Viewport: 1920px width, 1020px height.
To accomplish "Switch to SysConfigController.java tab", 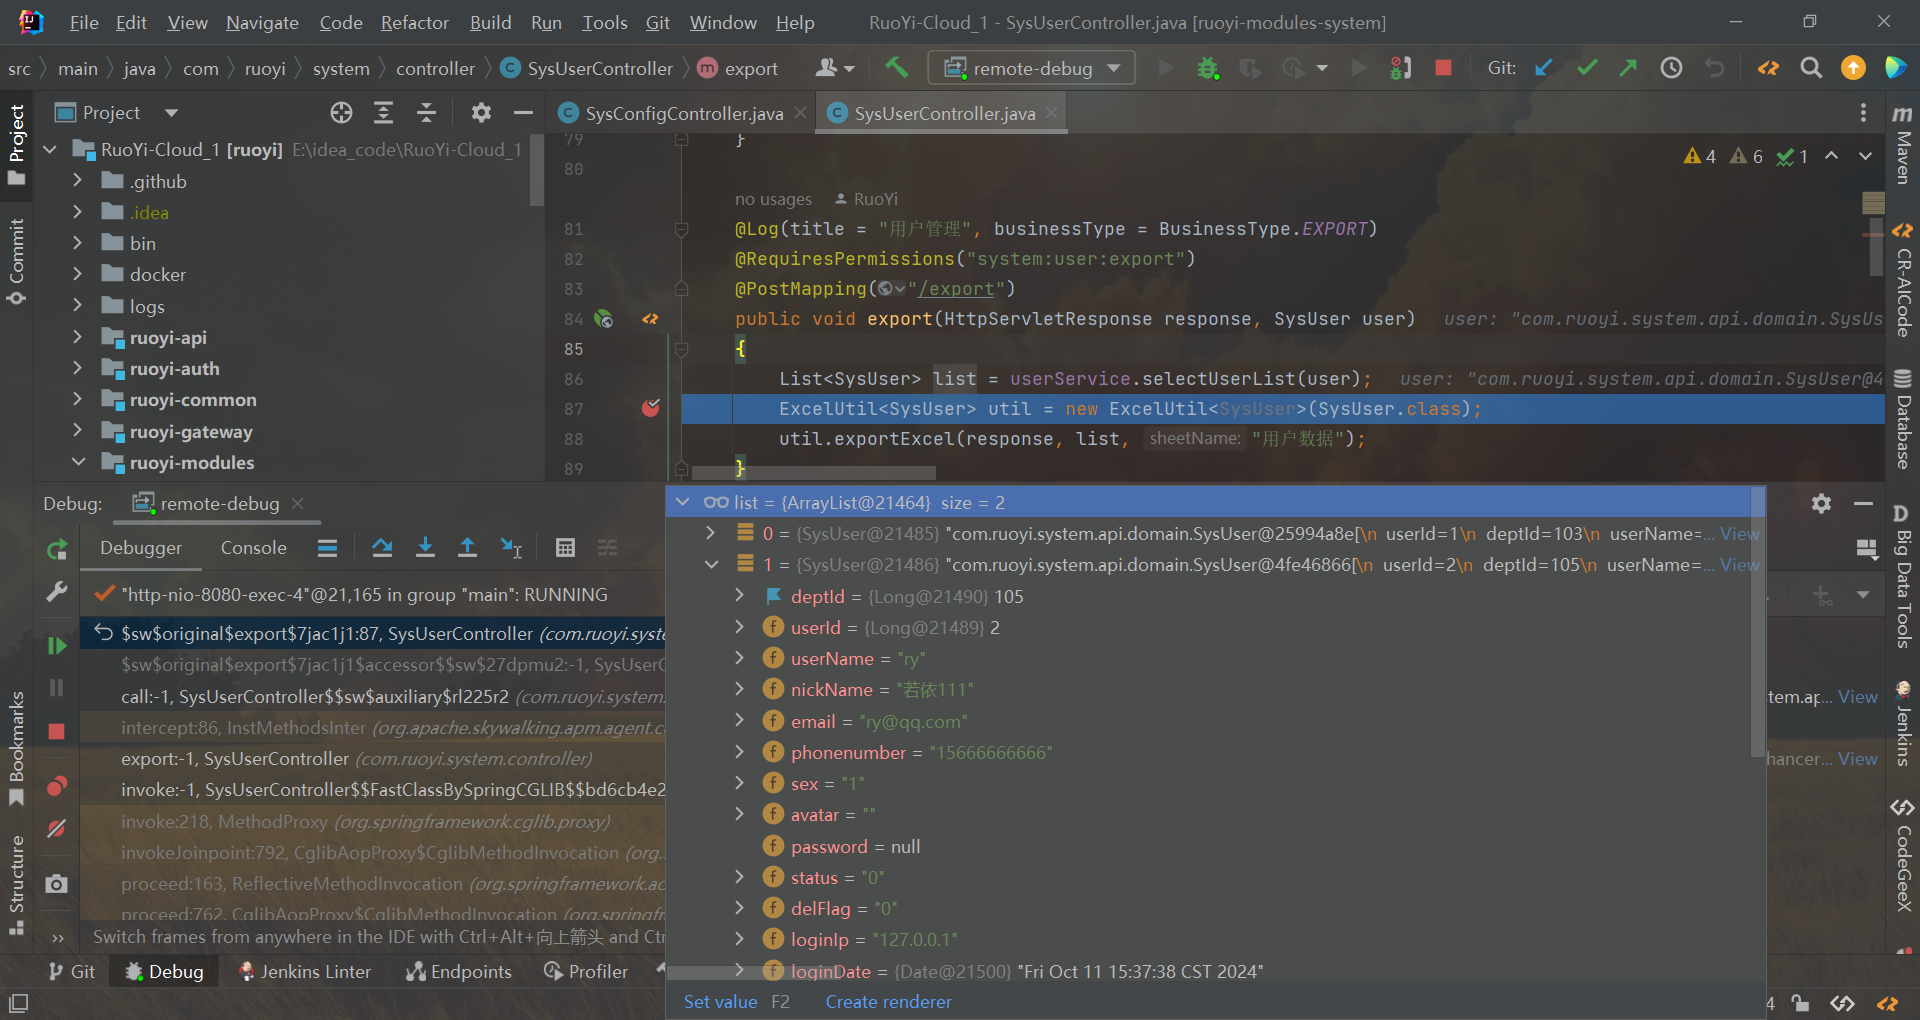I will pos(683,113).
